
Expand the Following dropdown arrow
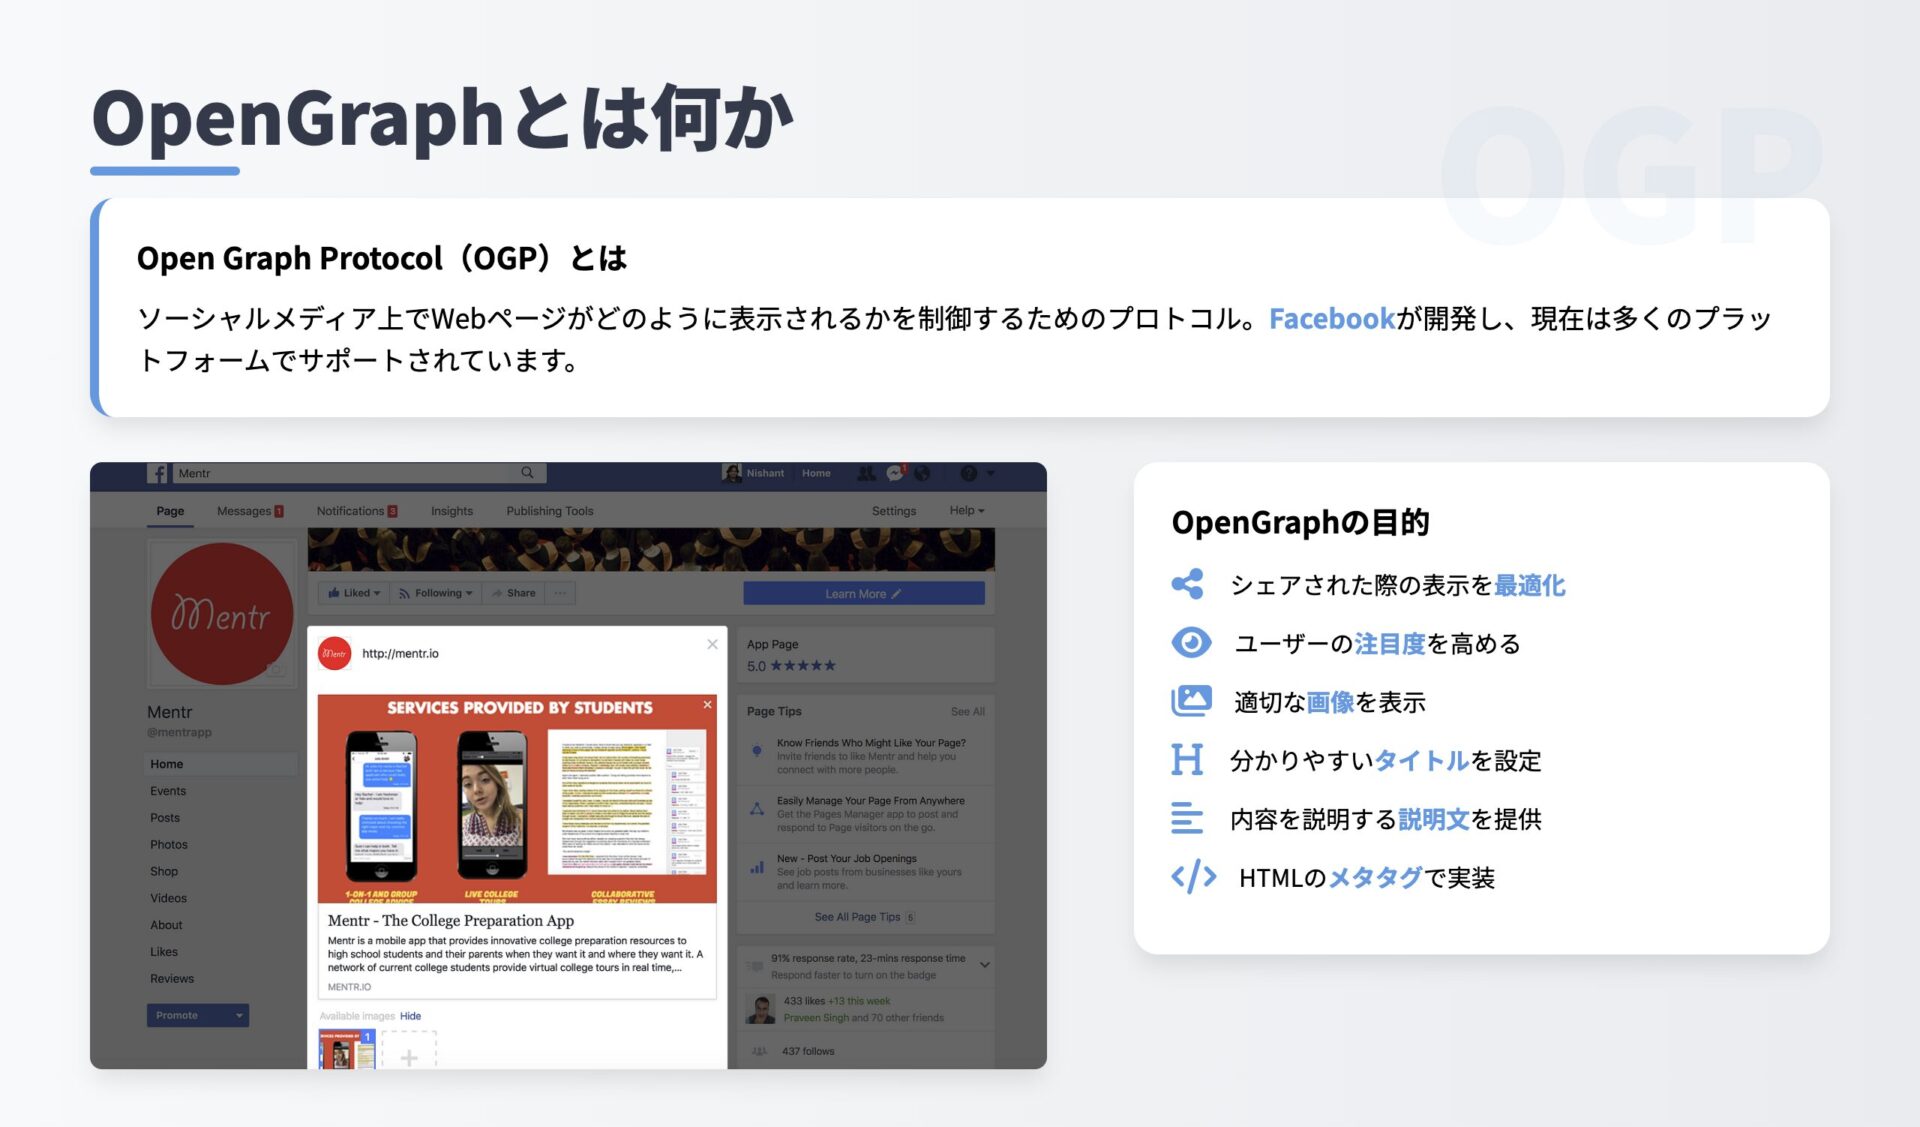click(x=470, y=593)
